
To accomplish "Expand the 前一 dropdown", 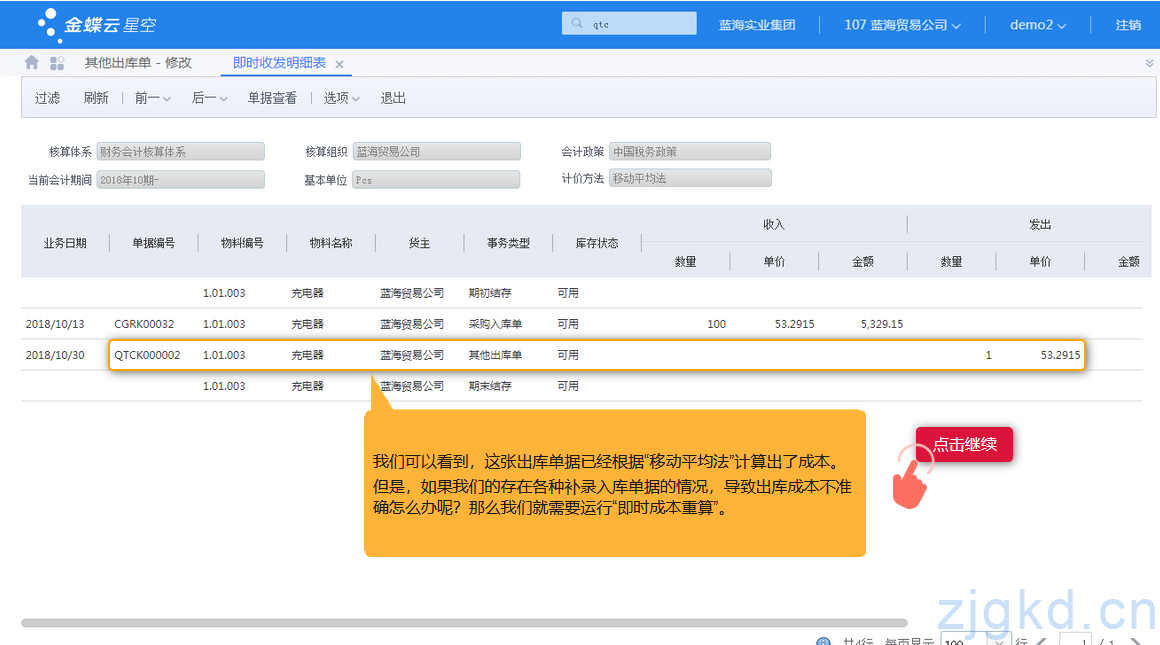I will (x=152, y=98).
